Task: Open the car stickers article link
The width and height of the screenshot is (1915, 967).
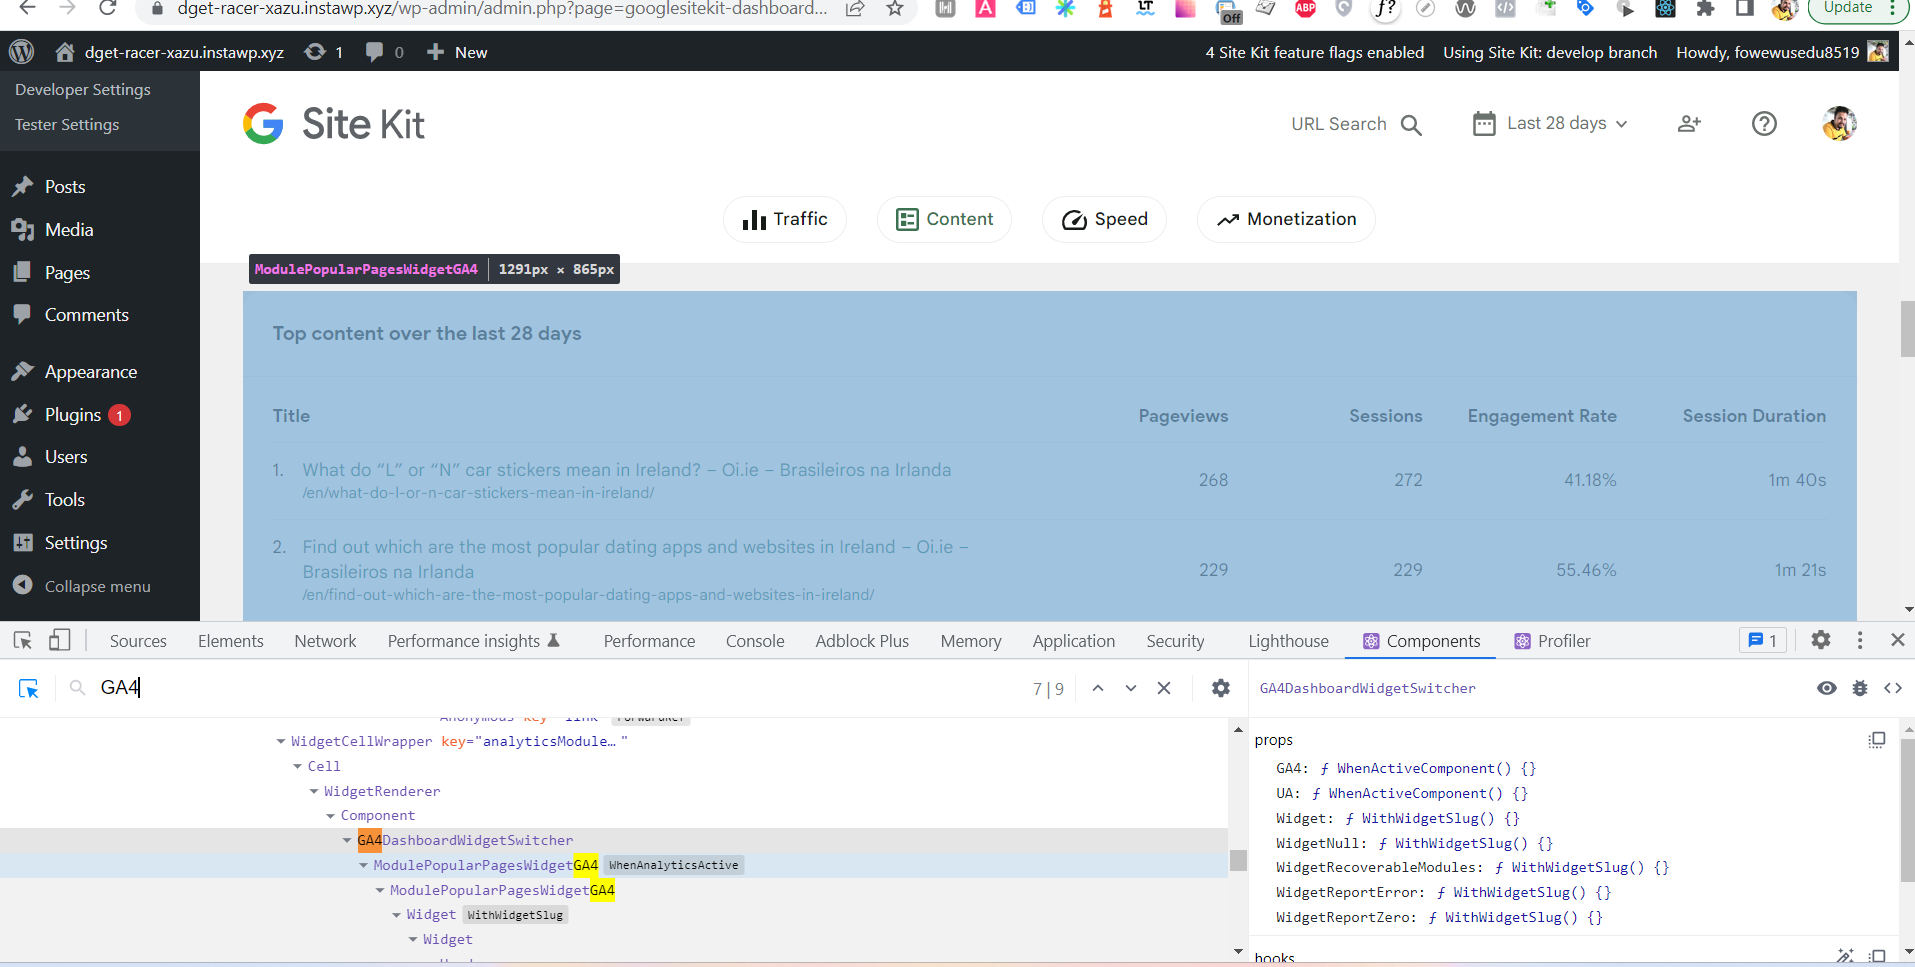Action: click(x=626, y=469)
